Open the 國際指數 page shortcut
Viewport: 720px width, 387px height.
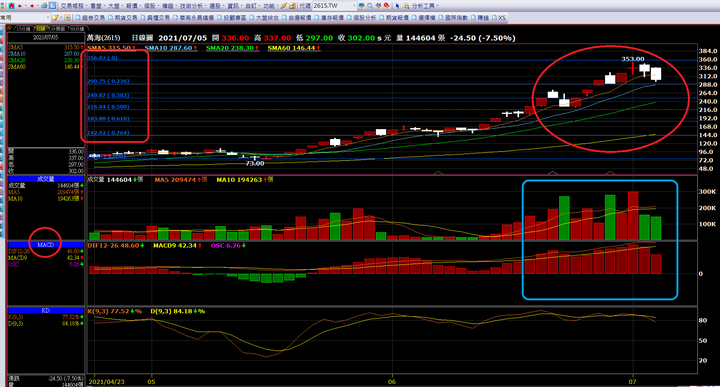[x=453, y=17]
